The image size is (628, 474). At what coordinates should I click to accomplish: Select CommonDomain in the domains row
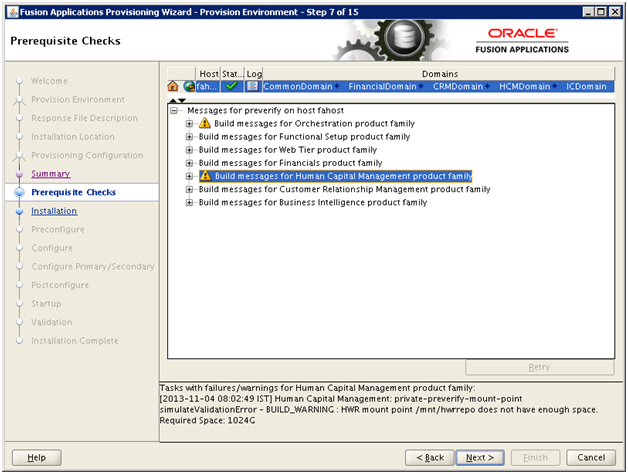298,86
